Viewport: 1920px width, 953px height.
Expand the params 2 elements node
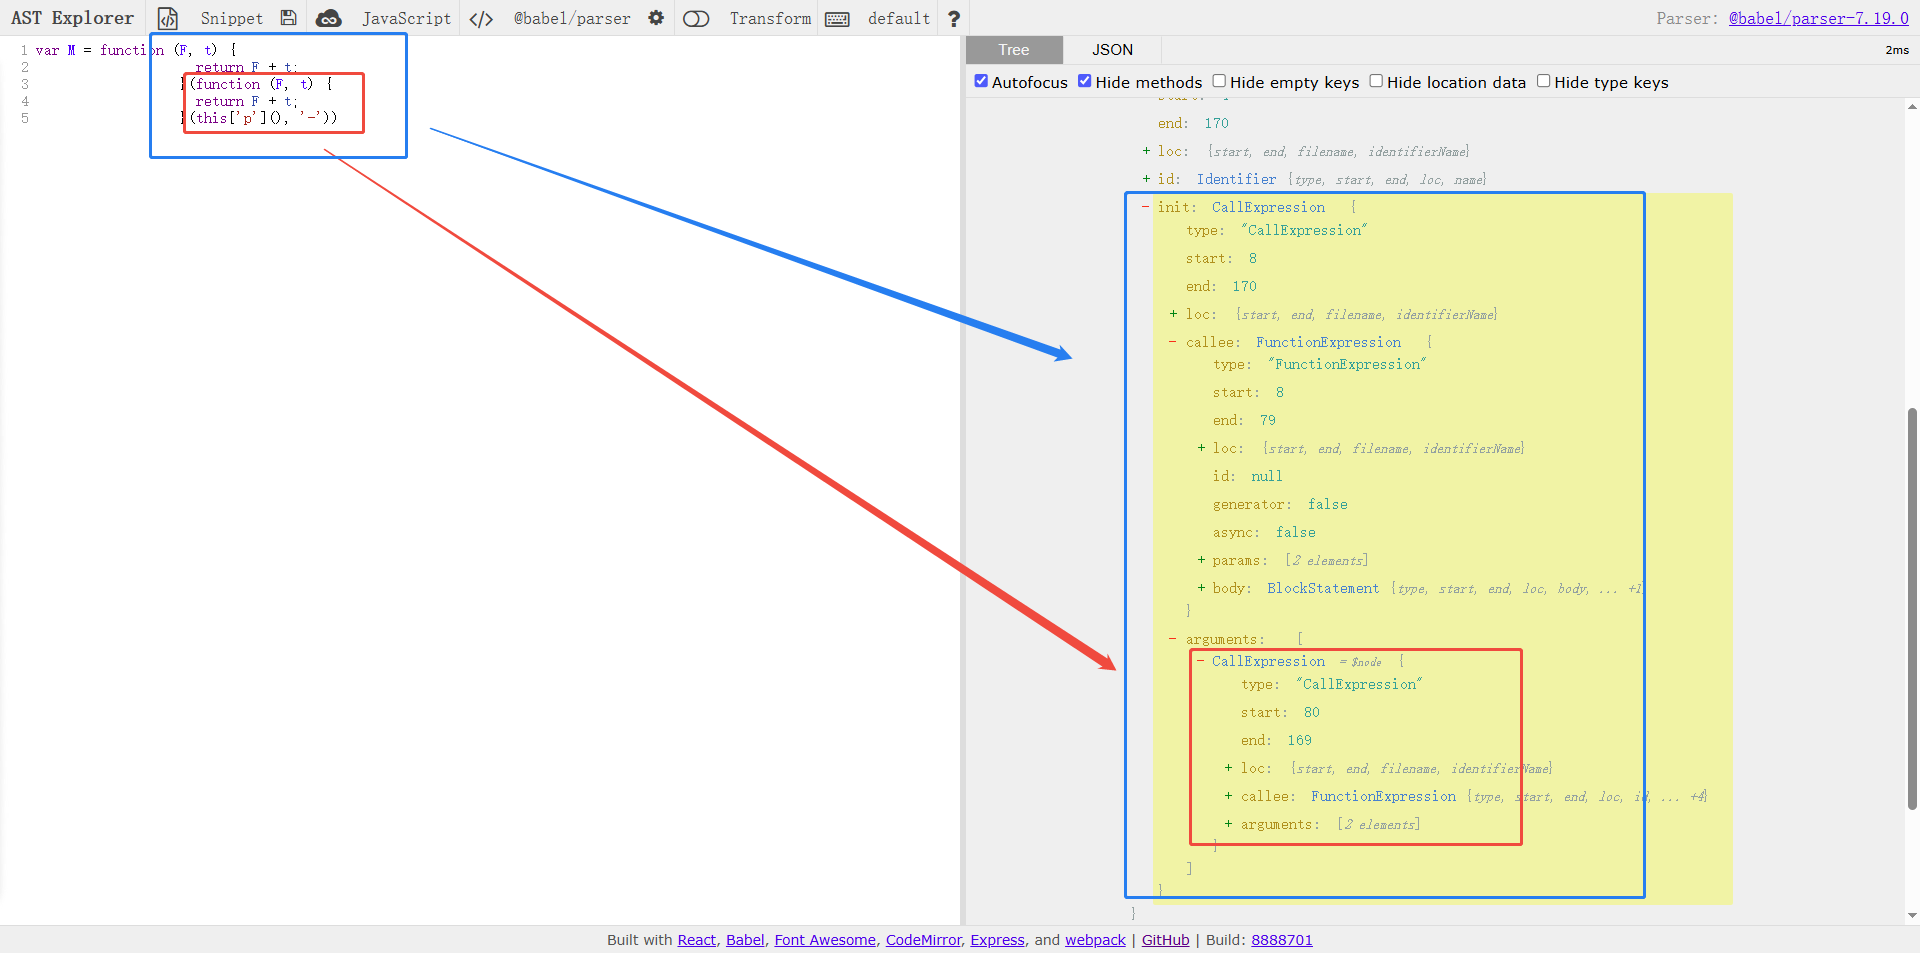pyautogui.click(x=1201, y=560)
